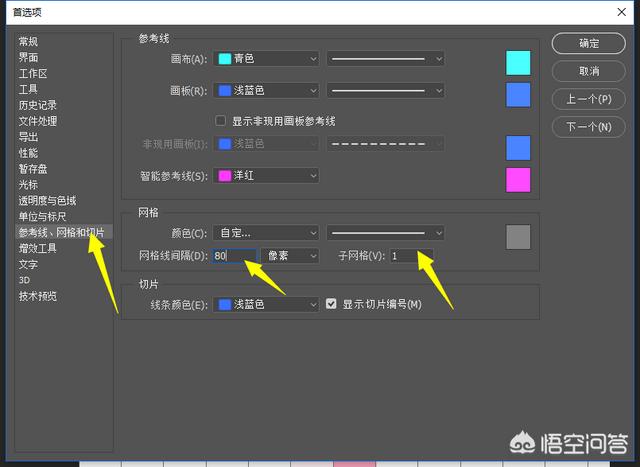
Task: Open the 文件处理 preferences category
Action: (x=38, y=121)
